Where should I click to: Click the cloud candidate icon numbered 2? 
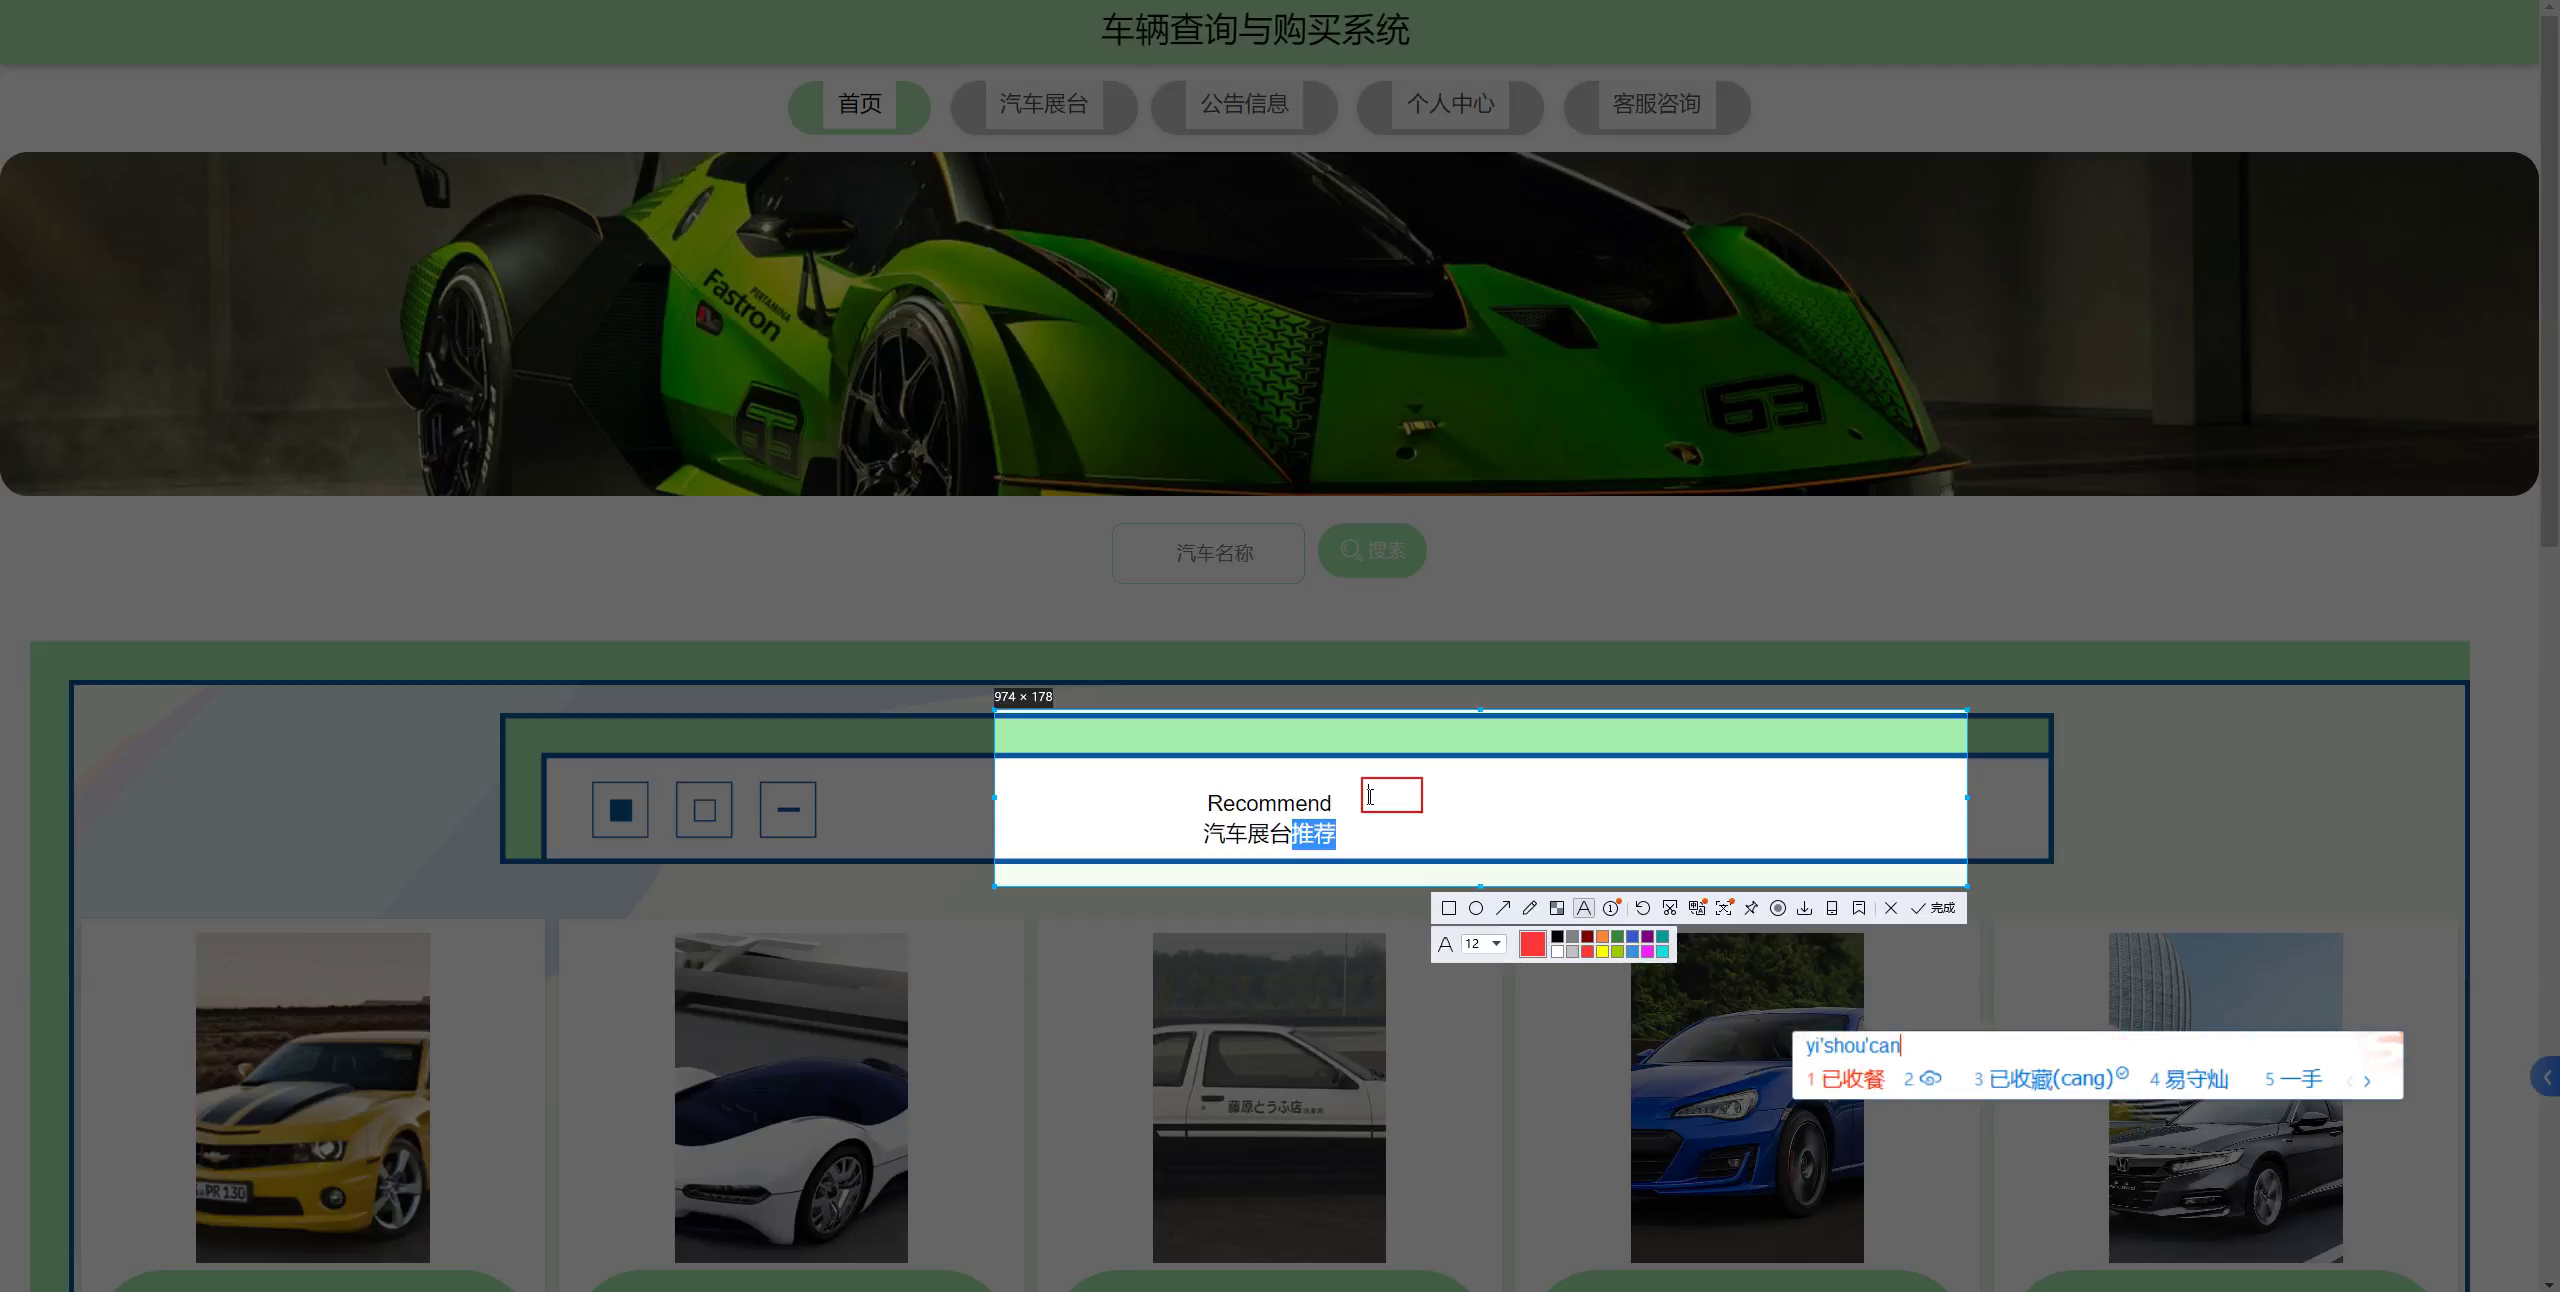(x=1923, y=1080)
